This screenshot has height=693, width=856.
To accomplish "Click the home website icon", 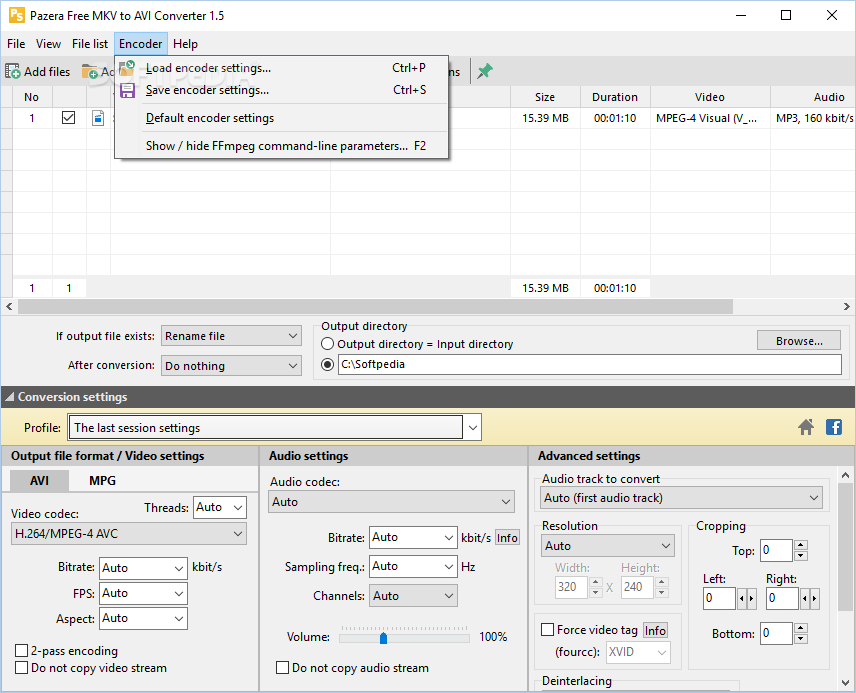I will pyautogui.click(x=806, y=427).
